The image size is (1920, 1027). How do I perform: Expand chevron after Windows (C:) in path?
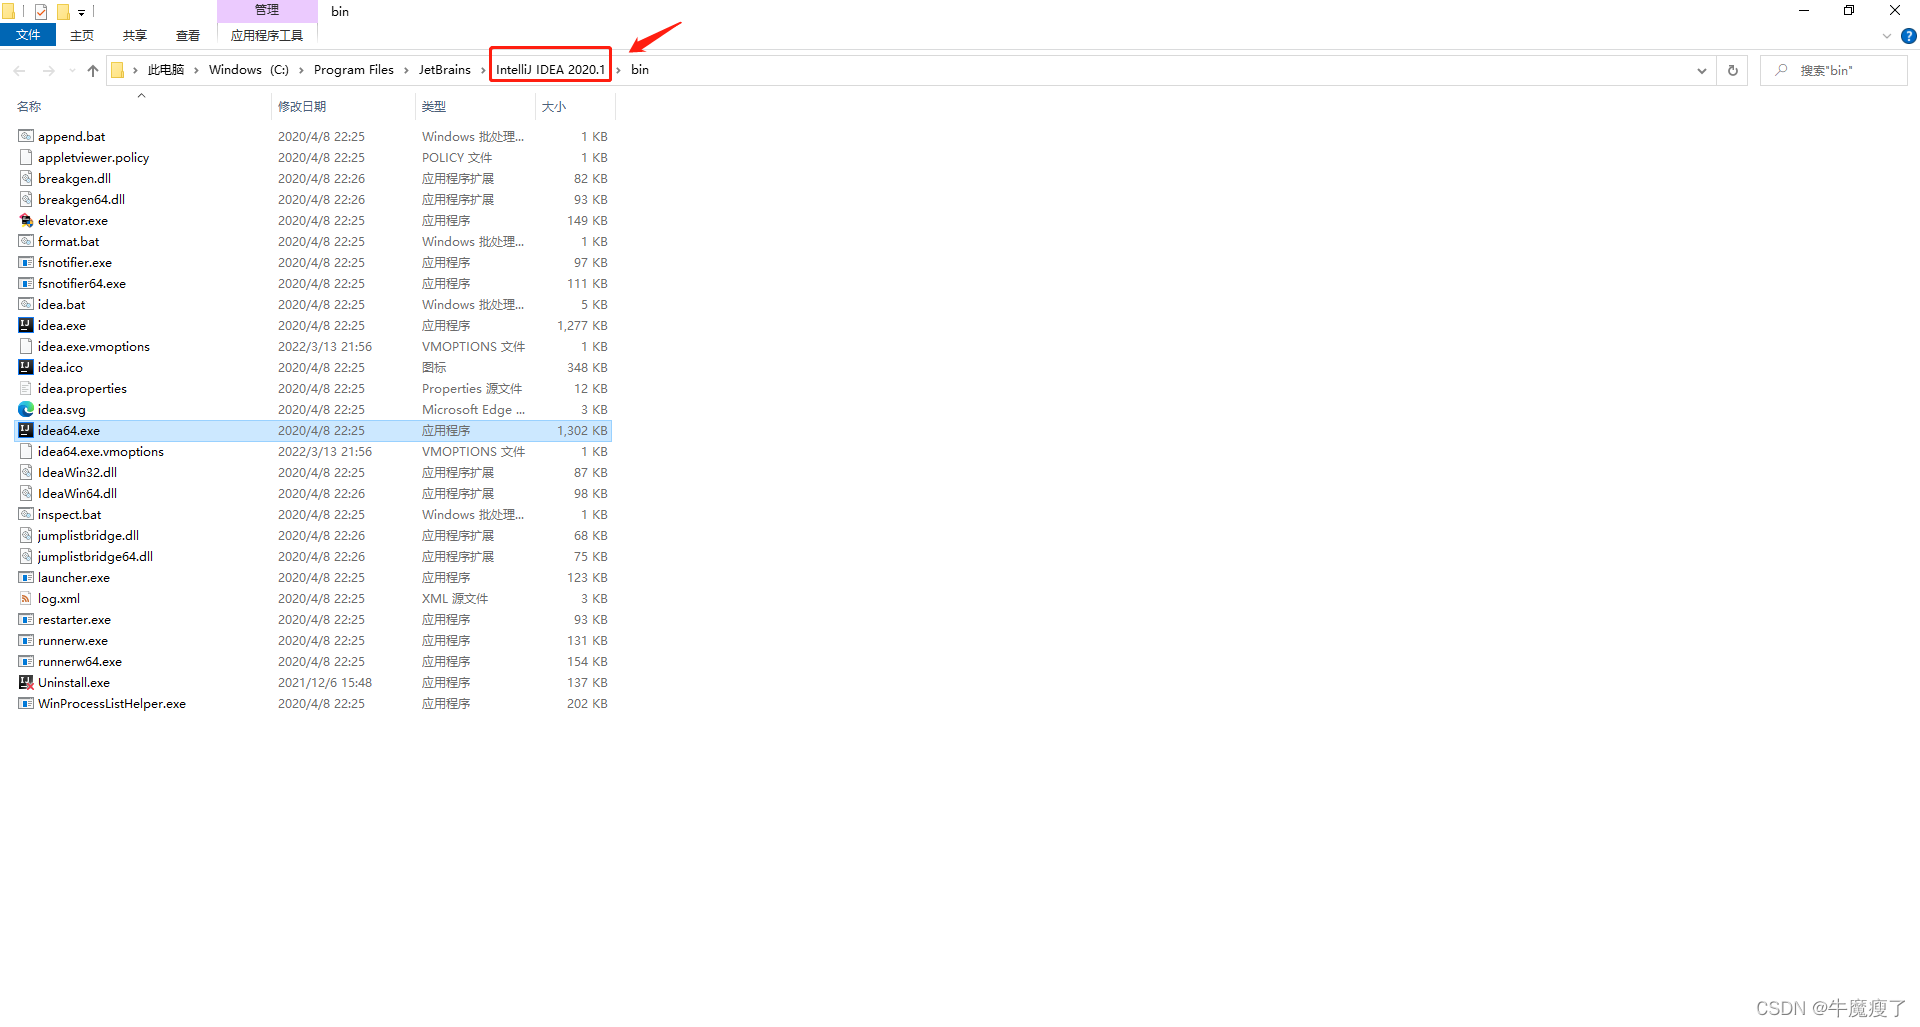point(301,70)
